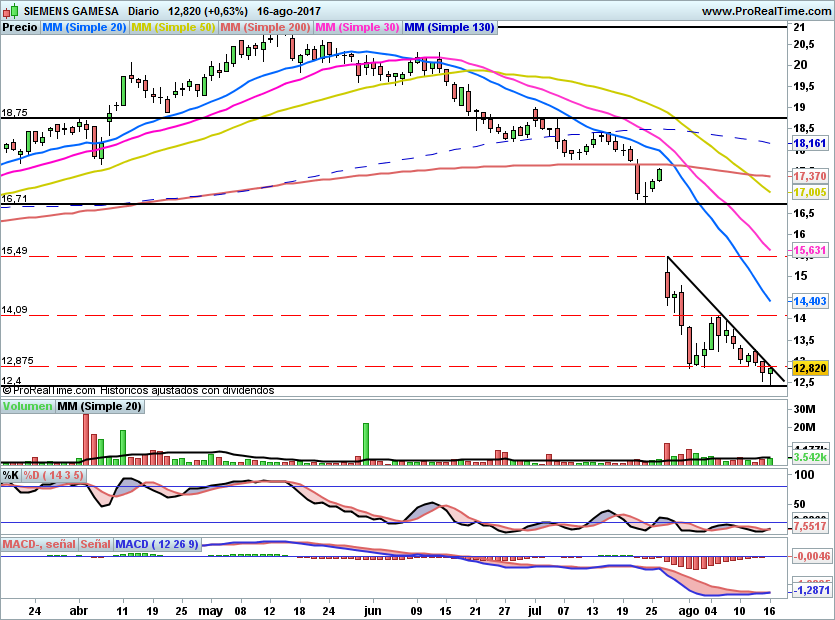Click the 14,403 blue average value tag

tap(811, 300)
